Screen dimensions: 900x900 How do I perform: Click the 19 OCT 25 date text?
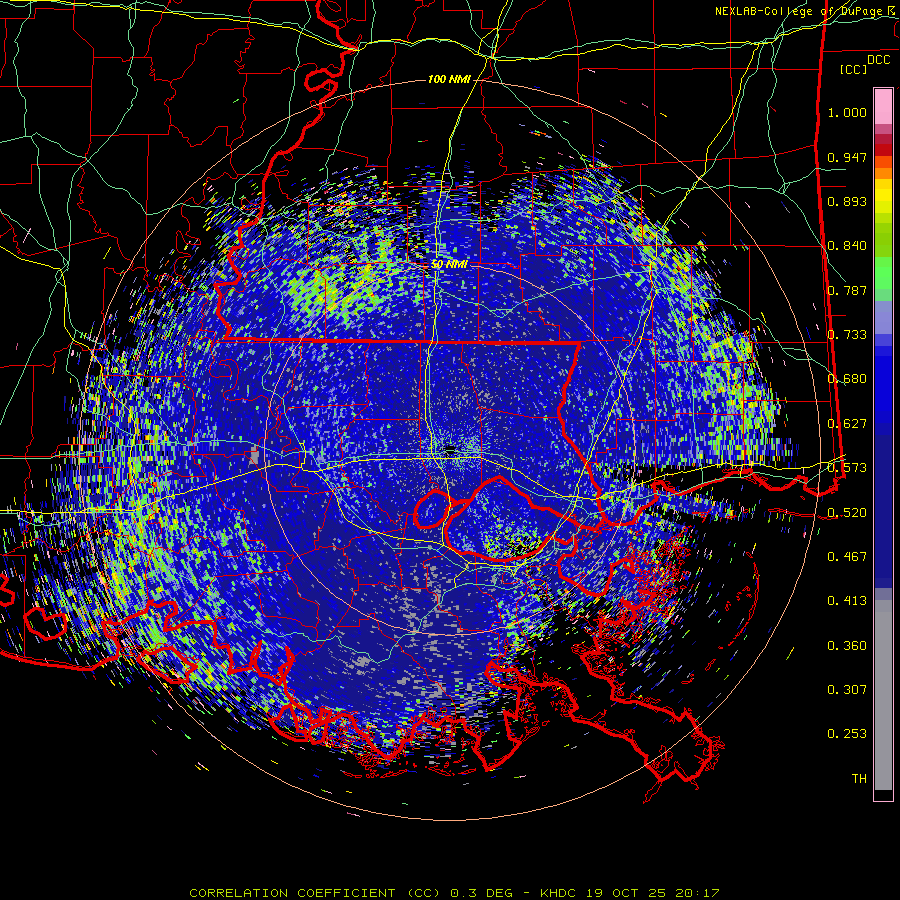coord(626,893)
